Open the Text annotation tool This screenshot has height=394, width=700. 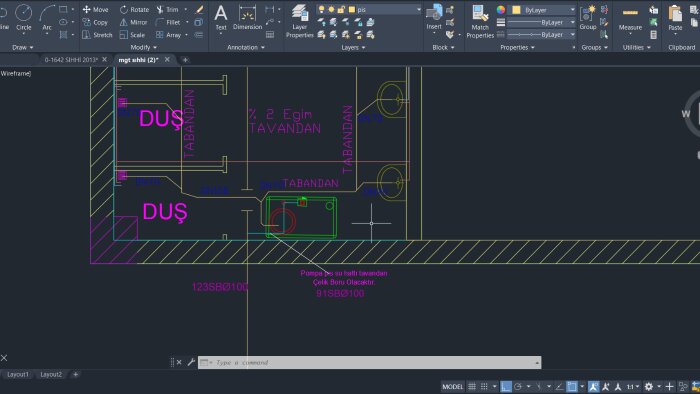point(221,18)
